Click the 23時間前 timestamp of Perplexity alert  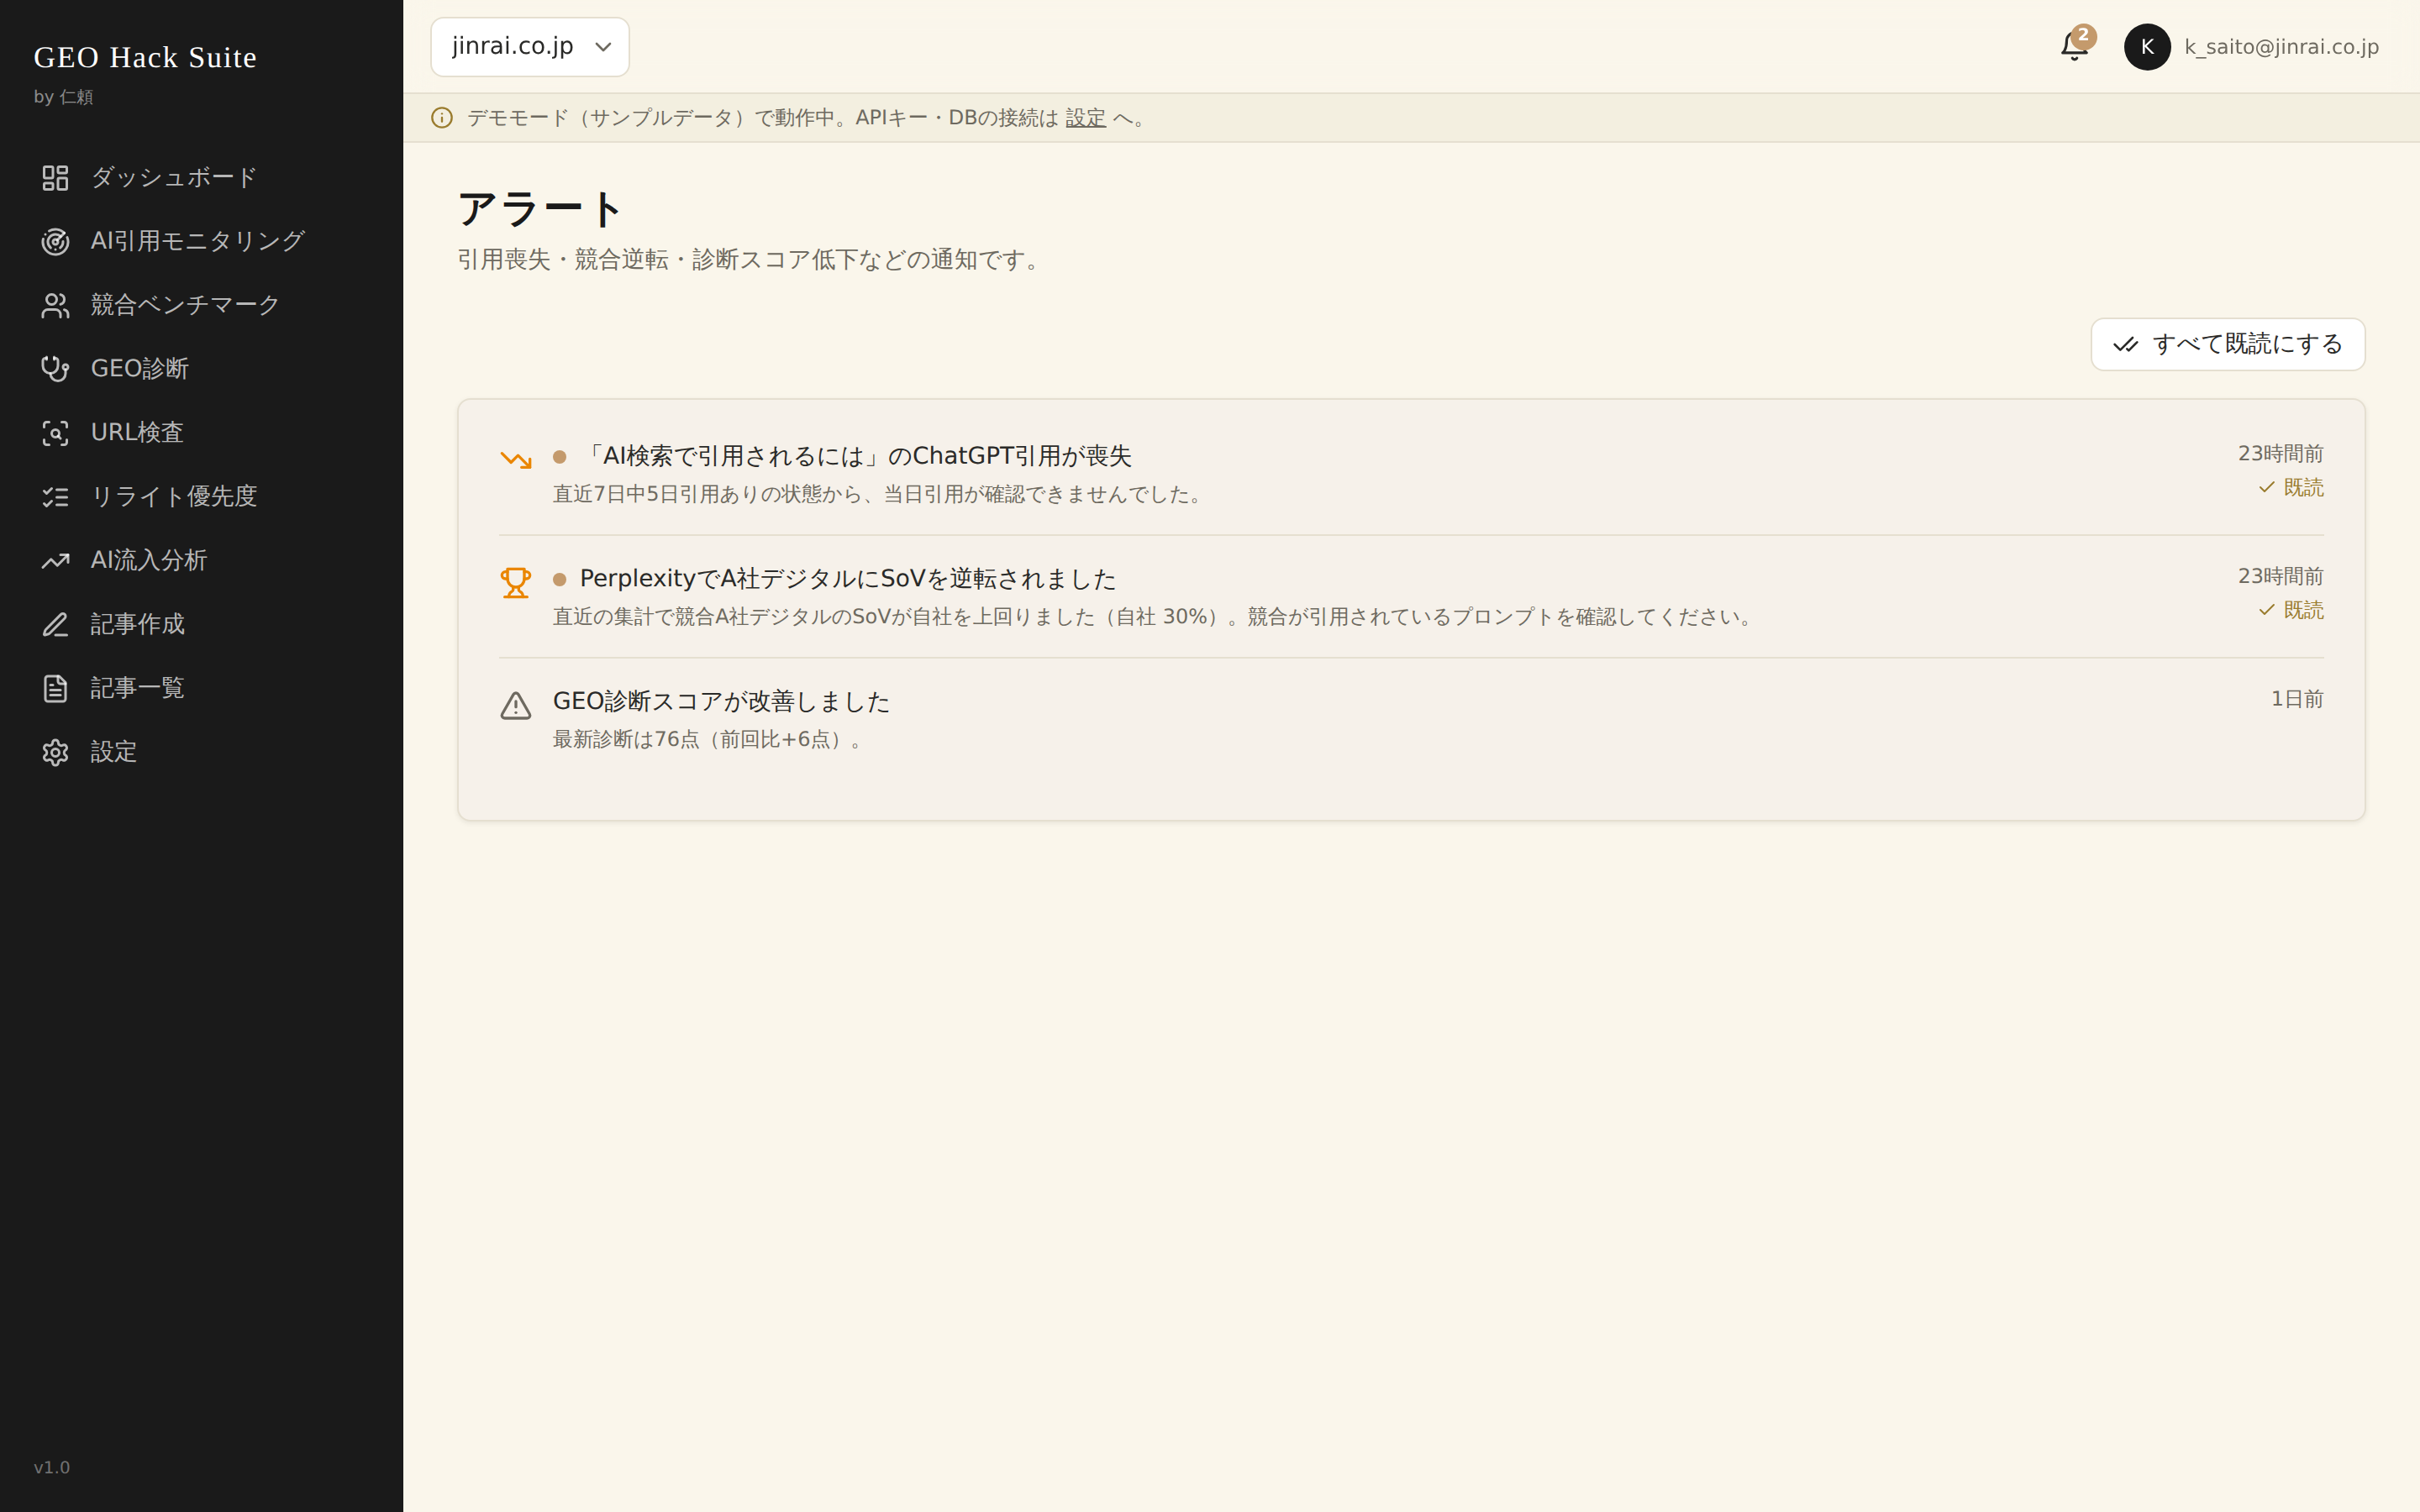coord(2281,577)
